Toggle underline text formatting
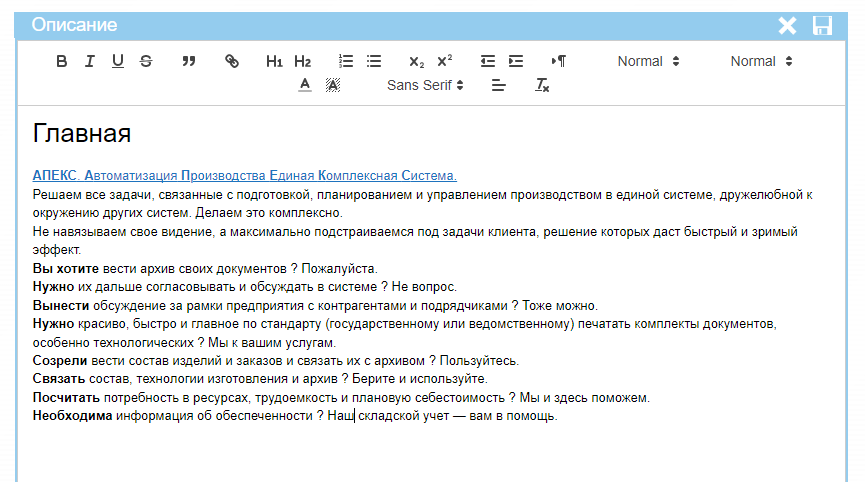The height and width of the screenshot is (482, 865). 118,61
